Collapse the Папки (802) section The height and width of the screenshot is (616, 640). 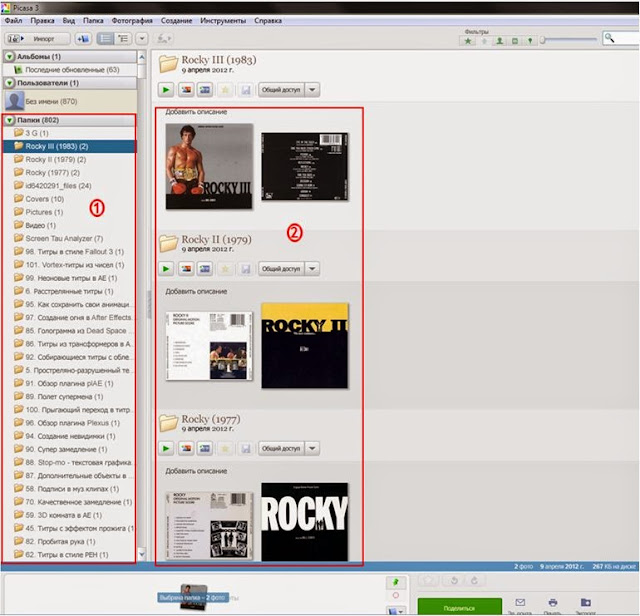pos(9,120)
